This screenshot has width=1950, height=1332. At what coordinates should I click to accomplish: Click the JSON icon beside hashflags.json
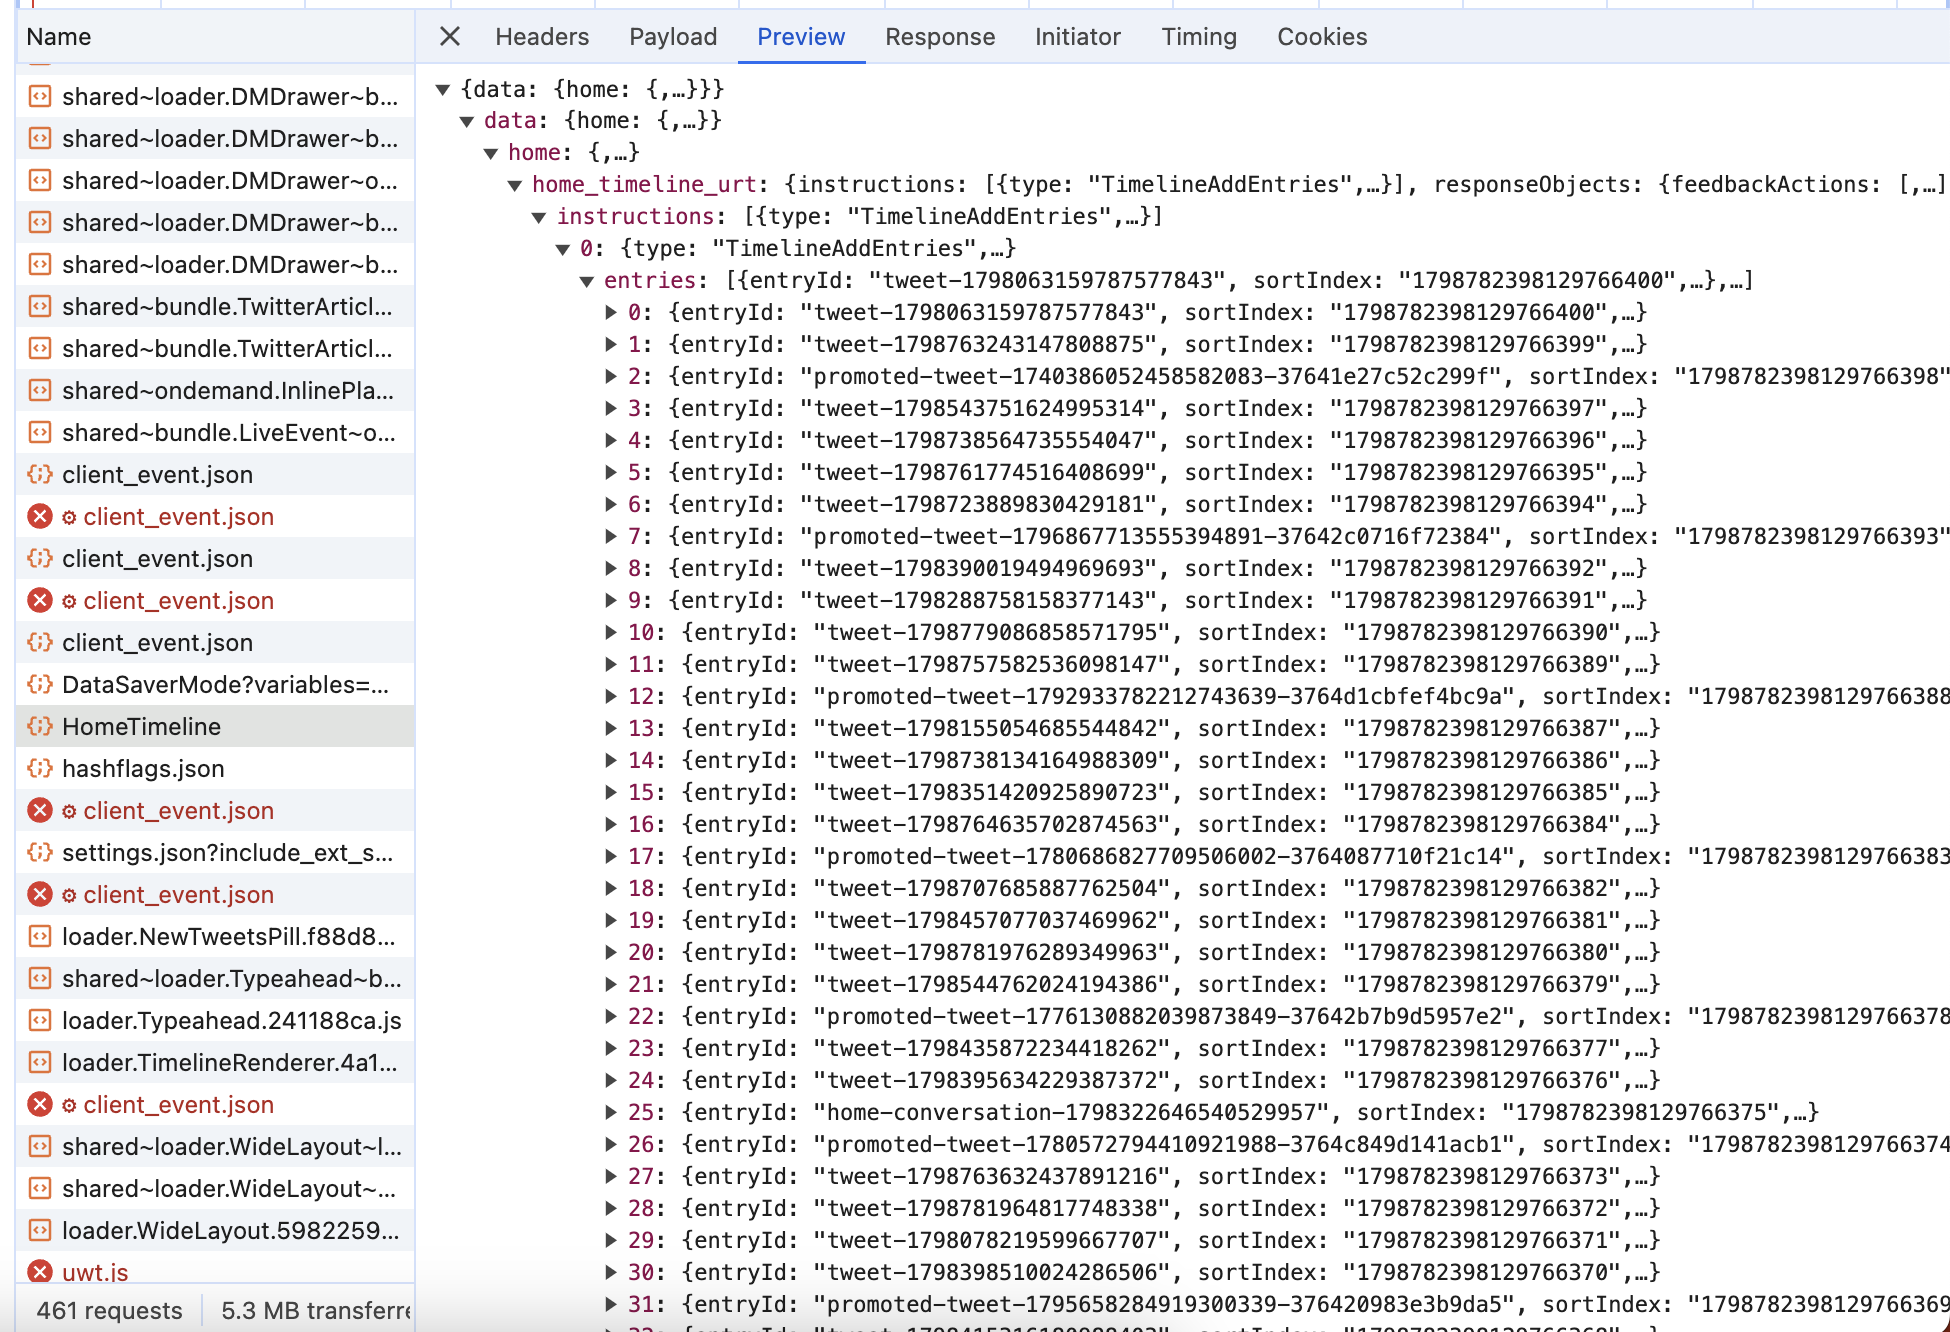tap(40, 769)
